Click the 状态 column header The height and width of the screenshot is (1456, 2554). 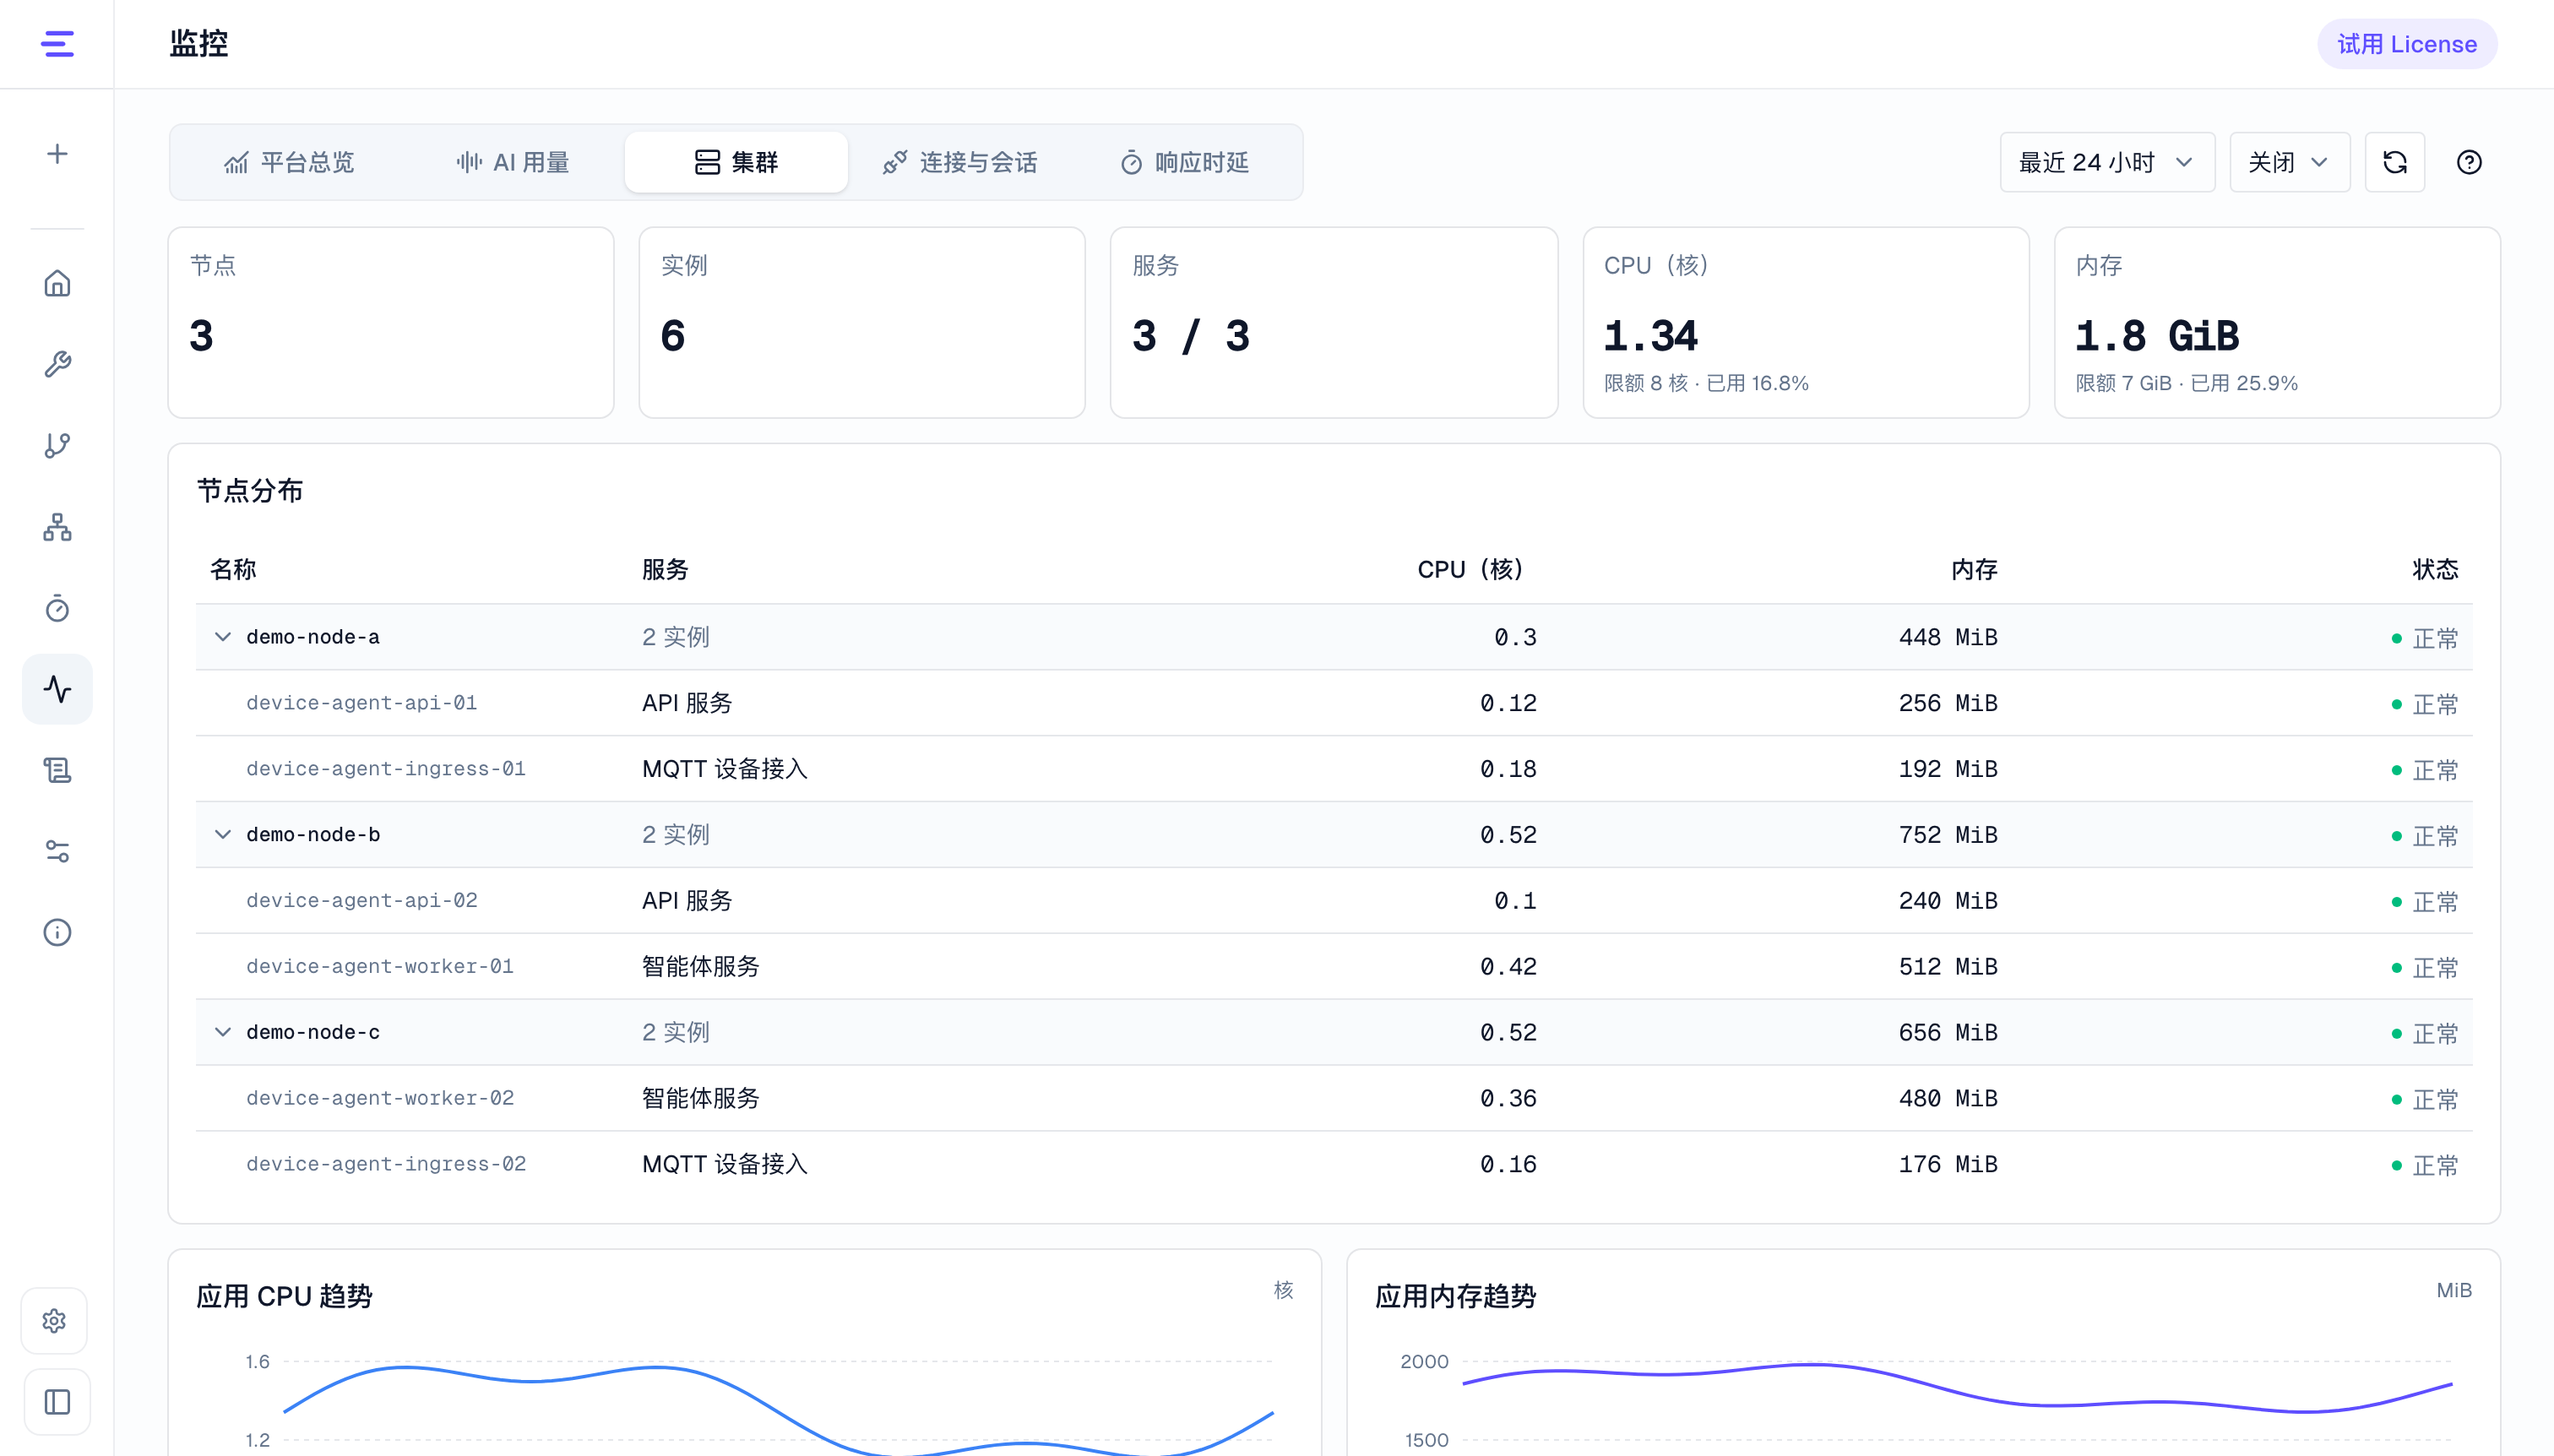(2435, 569)
